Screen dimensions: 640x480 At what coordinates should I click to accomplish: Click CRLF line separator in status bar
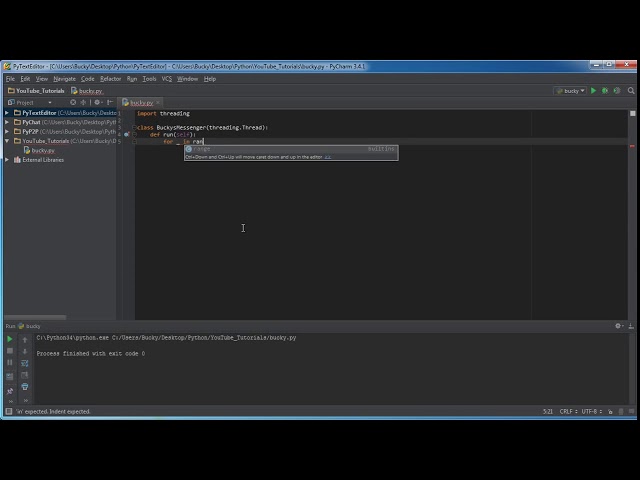[x=568, y=411]
